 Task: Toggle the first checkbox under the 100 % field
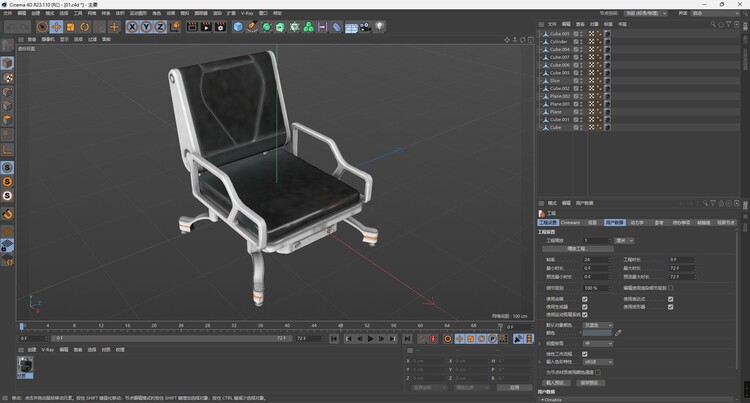pyautogui.click(x=585, y=299)
